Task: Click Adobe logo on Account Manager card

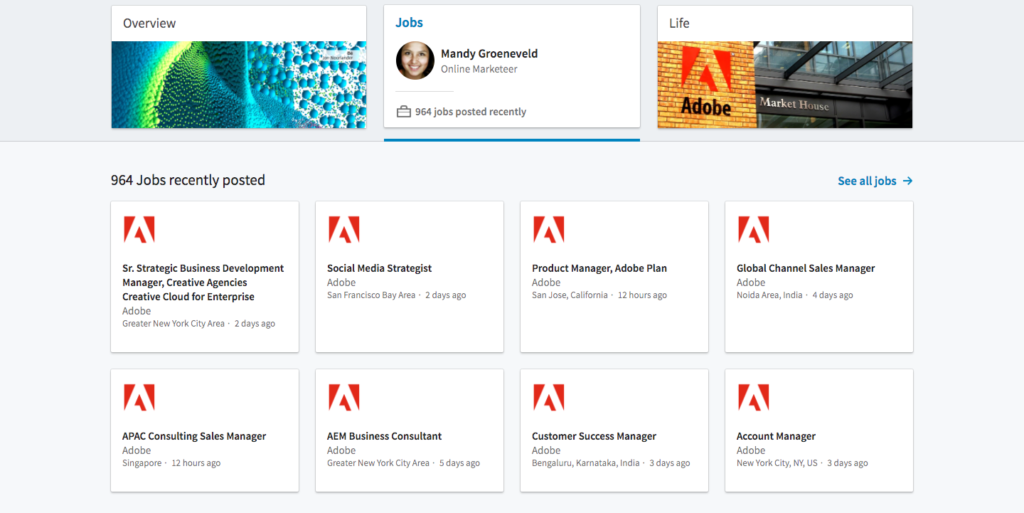Action: click(x=754, y=397)
